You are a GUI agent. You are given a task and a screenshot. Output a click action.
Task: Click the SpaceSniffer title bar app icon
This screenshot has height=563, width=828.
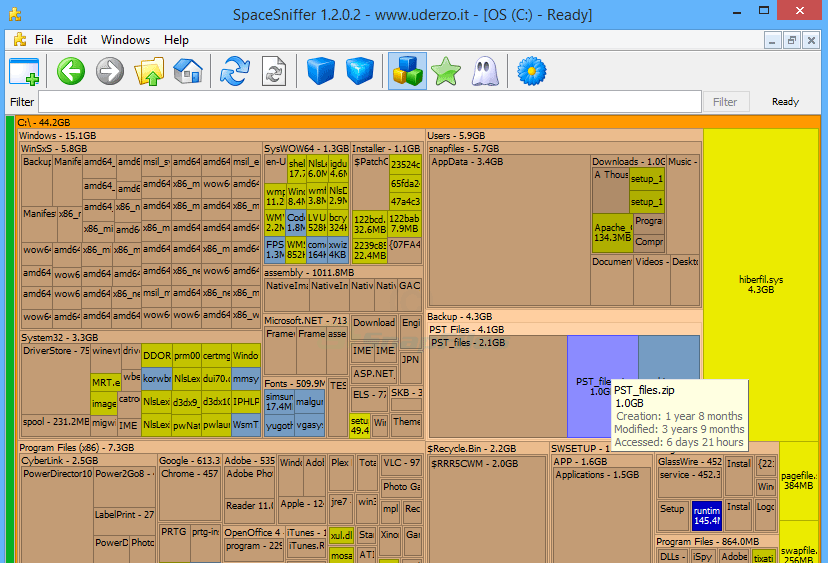click(x=15, y=14)
